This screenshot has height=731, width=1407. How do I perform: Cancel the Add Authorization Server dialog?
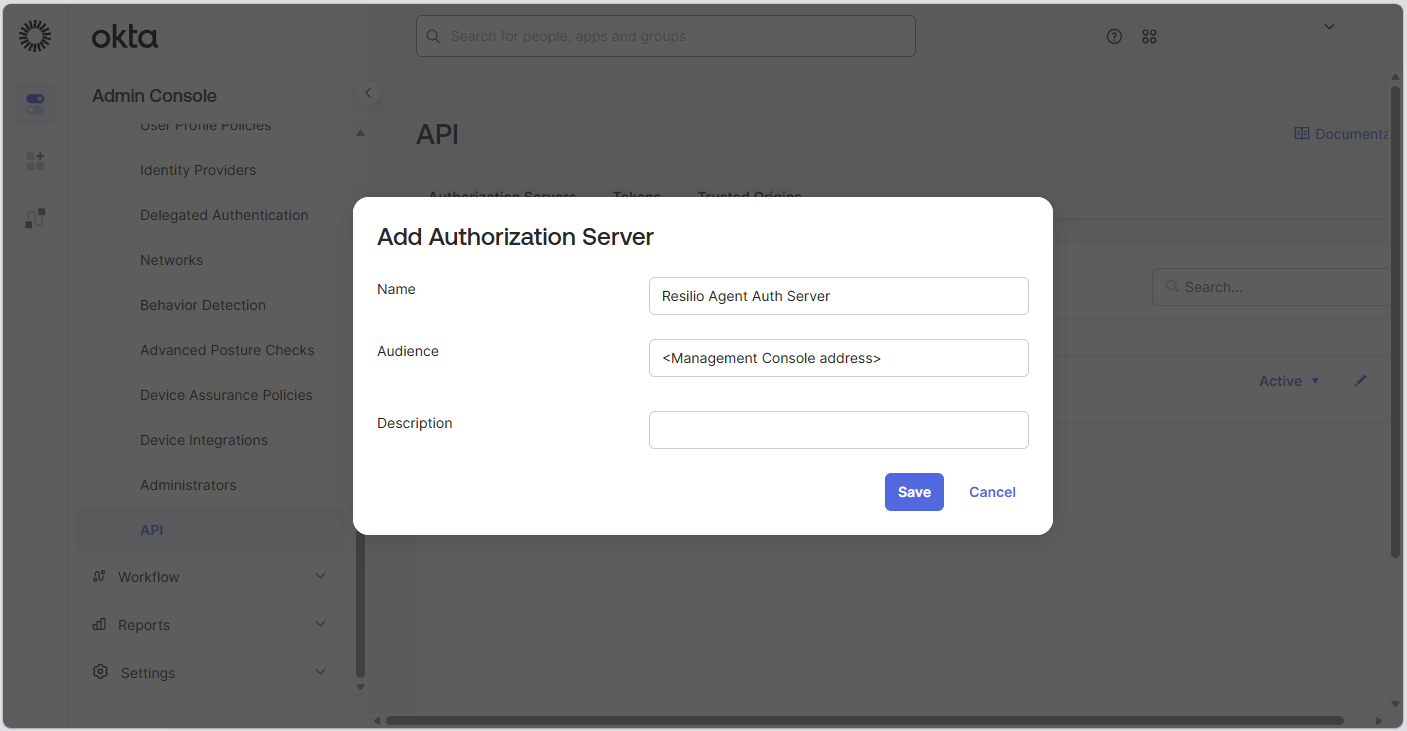(x=992, y=492)
